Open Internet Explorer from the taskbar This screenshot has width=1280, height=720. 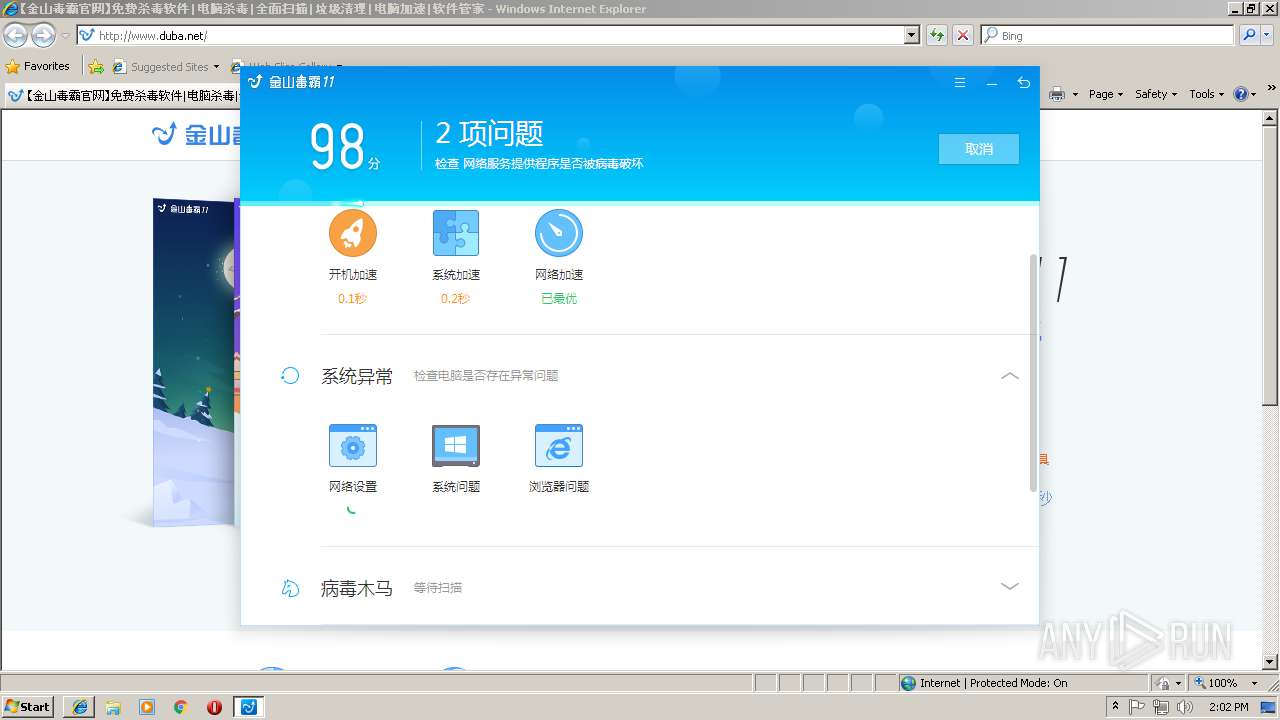tap(80, 707)
